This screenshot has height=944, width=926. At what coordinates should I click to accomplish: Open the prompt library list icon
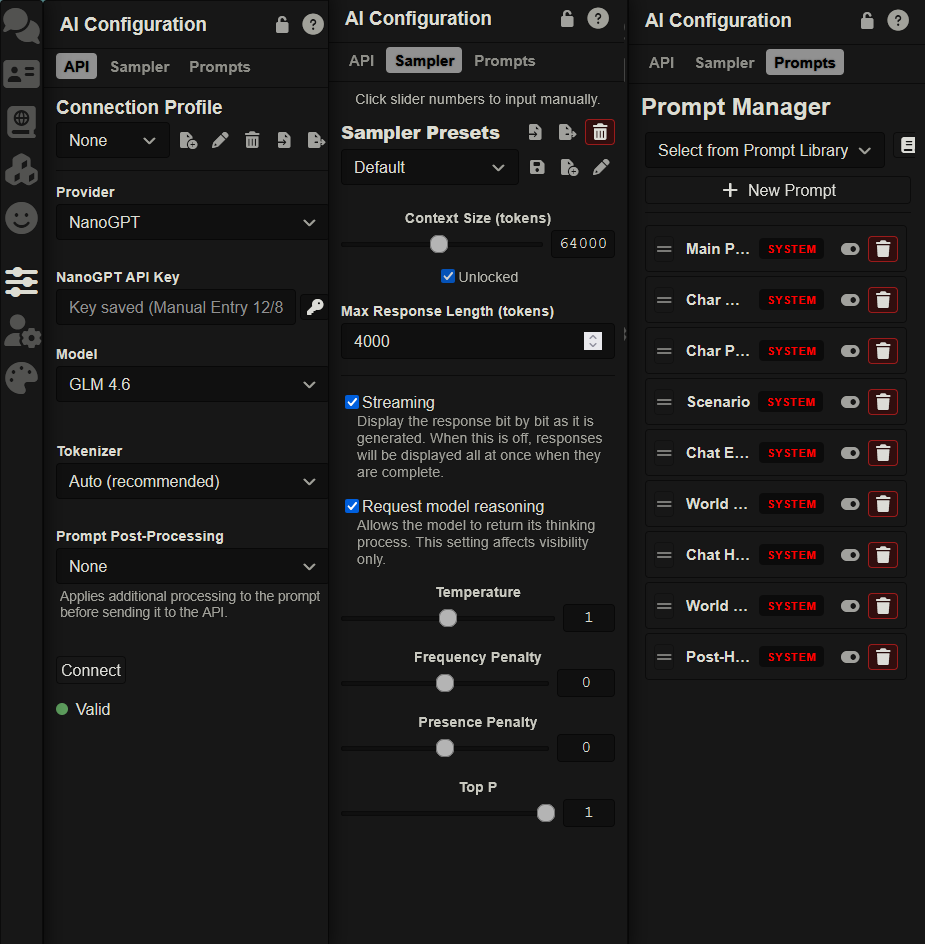pyautogui.click(x=907, y=145)
